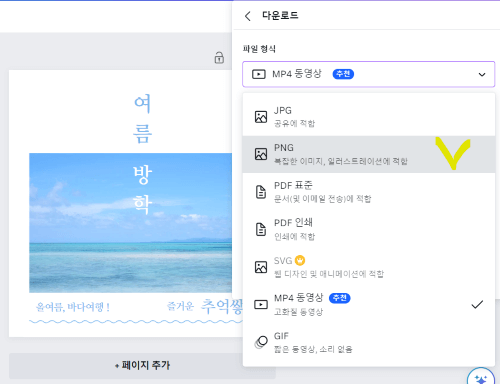The height and width of the screenshot is (384, 500).
Task: Select the 방학 vertical text on photo
Action: (142, 189)
